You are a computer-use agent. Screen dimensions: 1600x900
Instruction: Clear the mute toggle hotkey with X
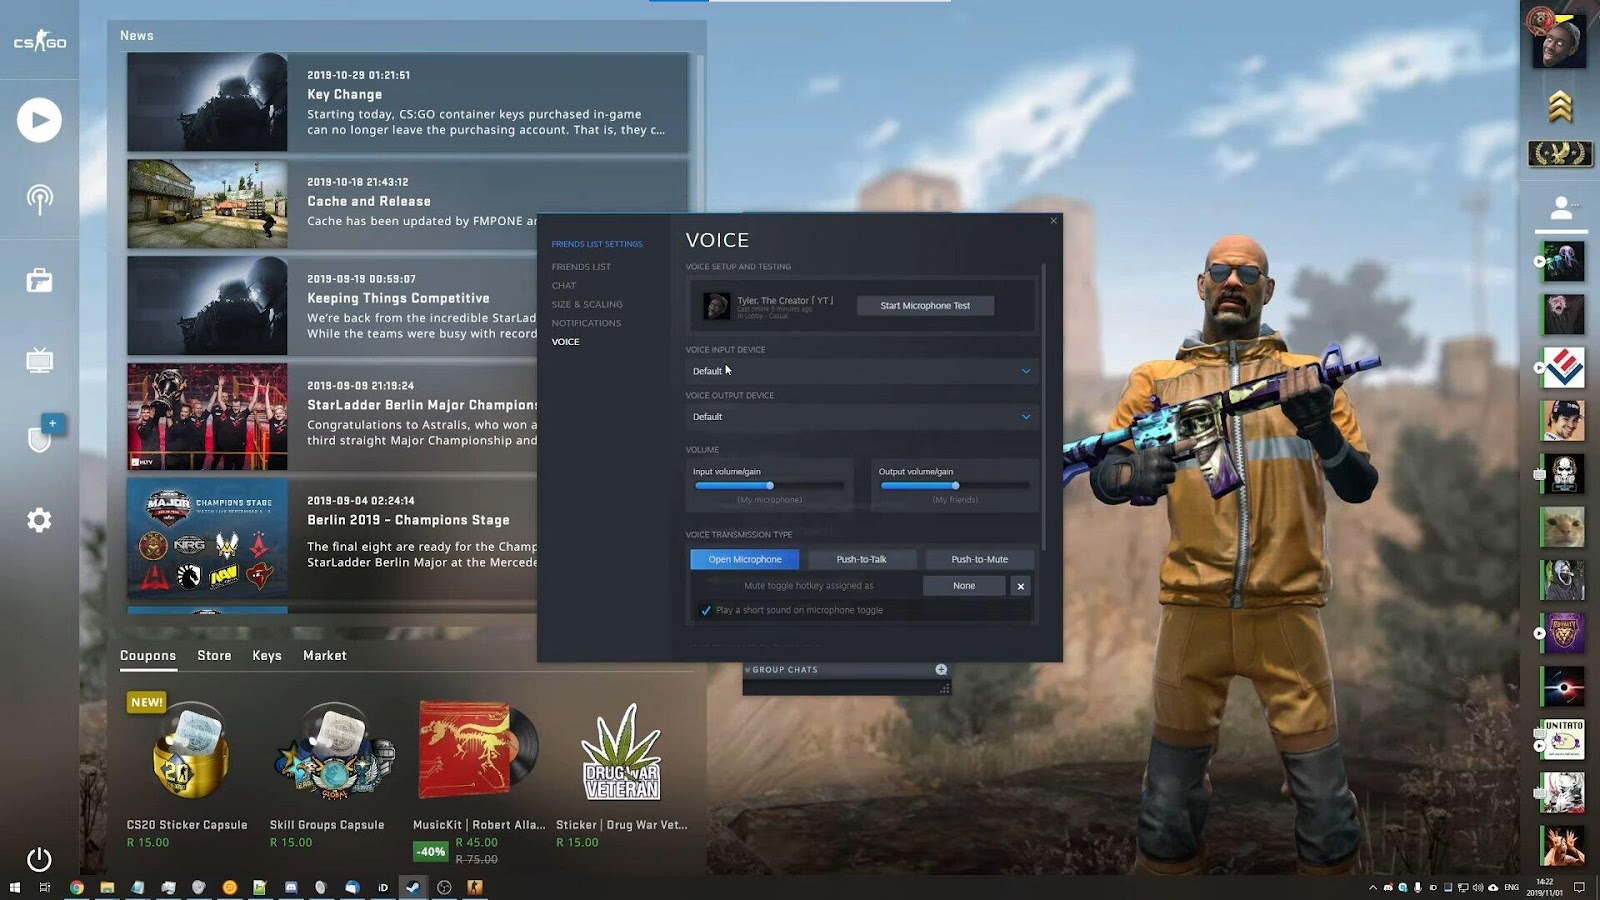pos(1021,586)
